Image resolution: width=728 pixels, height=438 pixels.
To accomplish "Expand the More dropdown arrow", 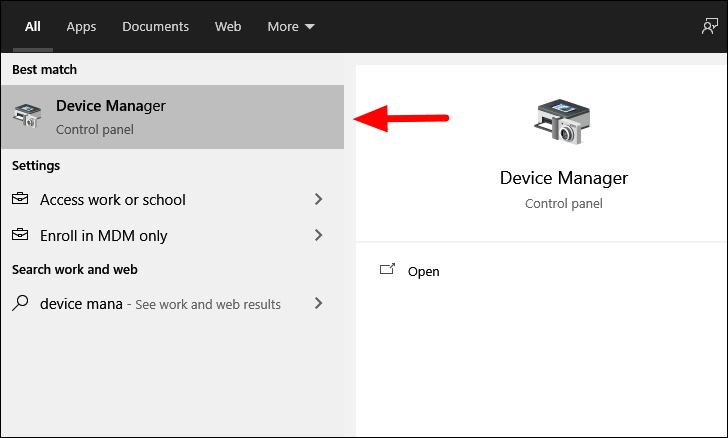I will (x=310, y=27).
